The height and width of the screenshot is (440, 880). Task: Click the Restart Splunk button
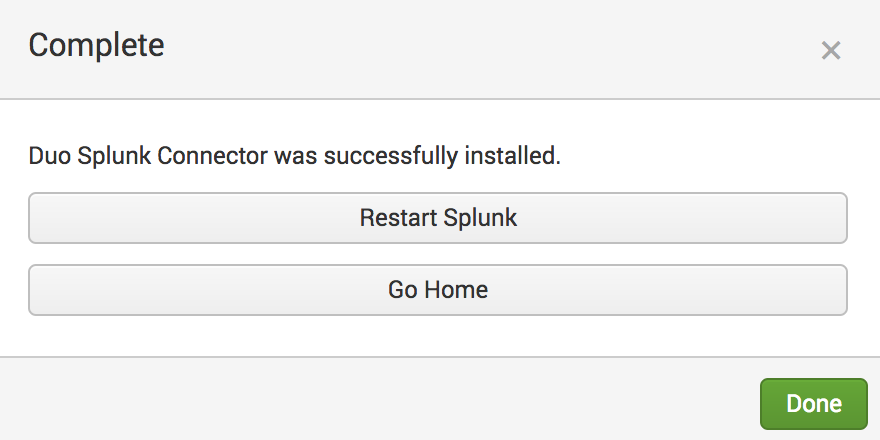click(438, 218)
